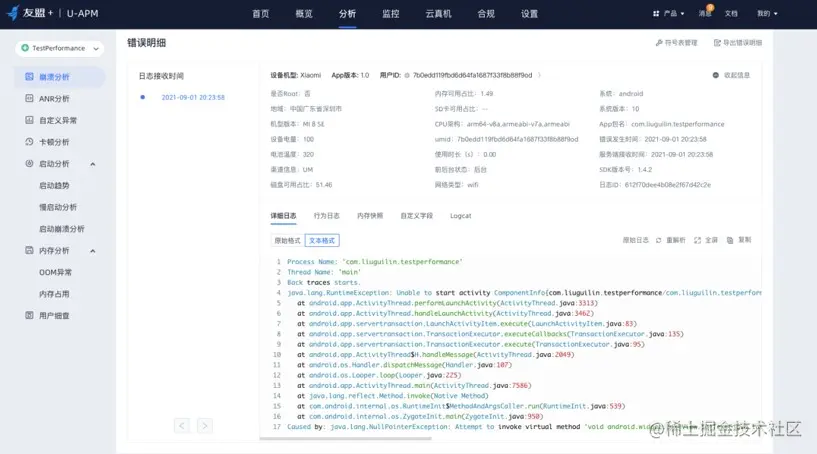Image resolution: width=817 pixels, height=454 pixels.
Task: Click the 符号表管理 wrench icon
Action: 659,43
